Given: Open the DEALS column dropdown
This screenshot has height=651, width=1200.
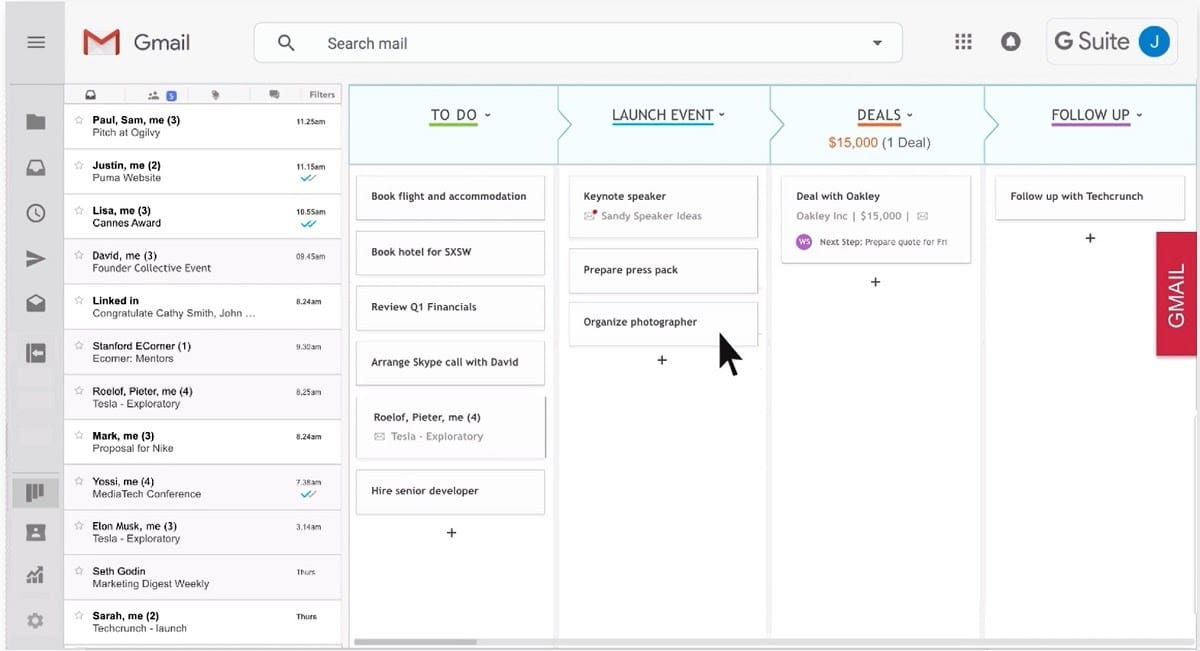Looking at the screenshot, I should pos(911,115).
